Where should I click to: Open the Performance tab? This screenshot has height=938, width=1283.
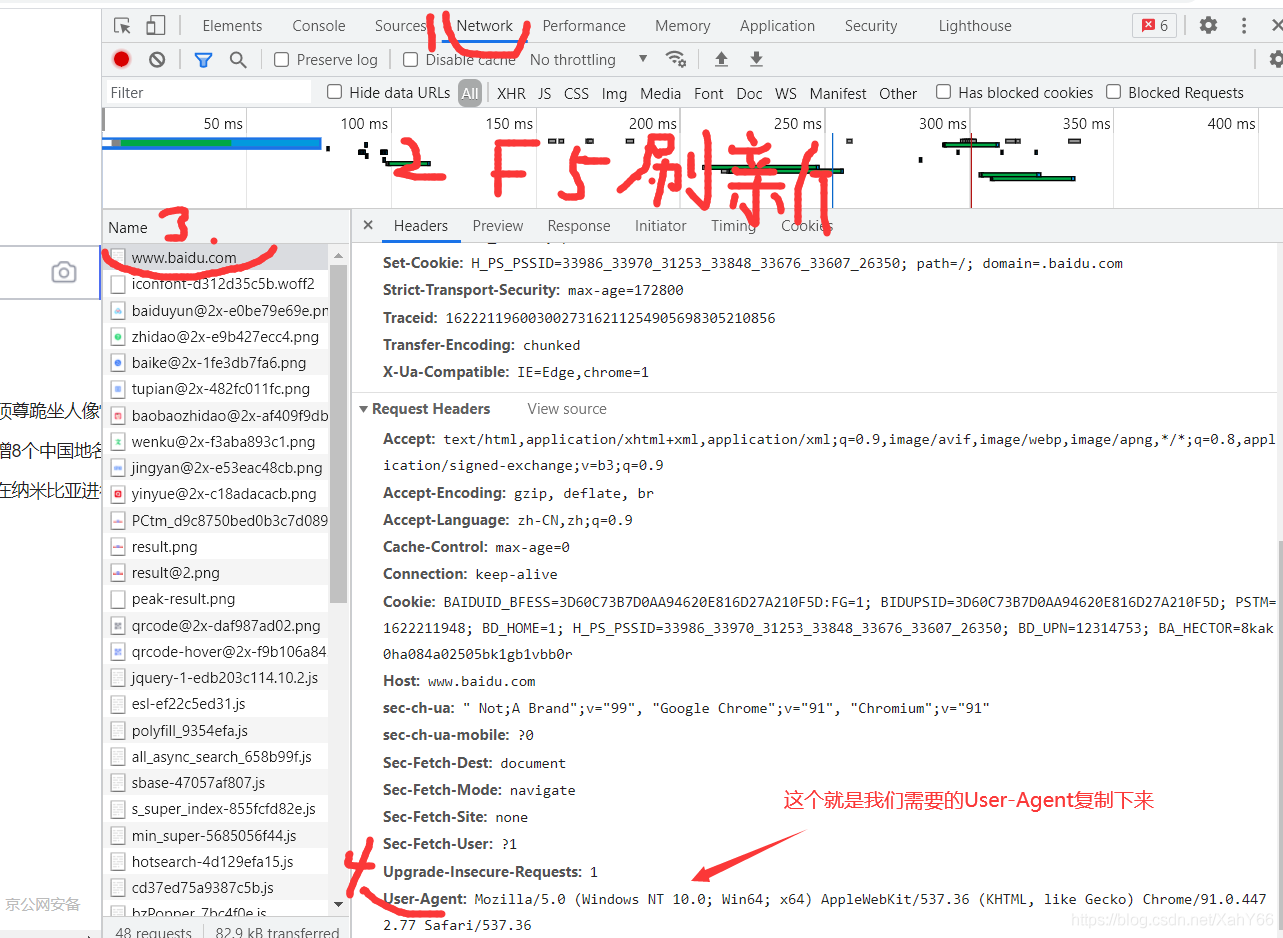pyautogui.click(x=584, y=26)
